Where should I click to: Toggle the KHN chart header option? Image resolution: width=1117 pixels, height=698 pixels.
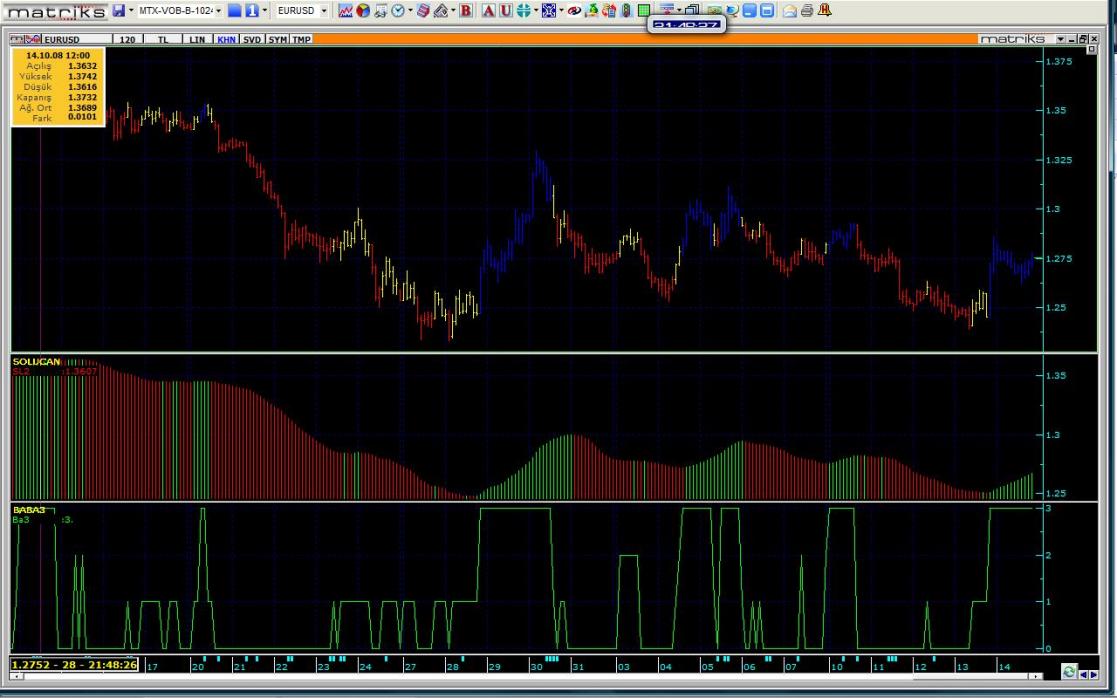227,39
